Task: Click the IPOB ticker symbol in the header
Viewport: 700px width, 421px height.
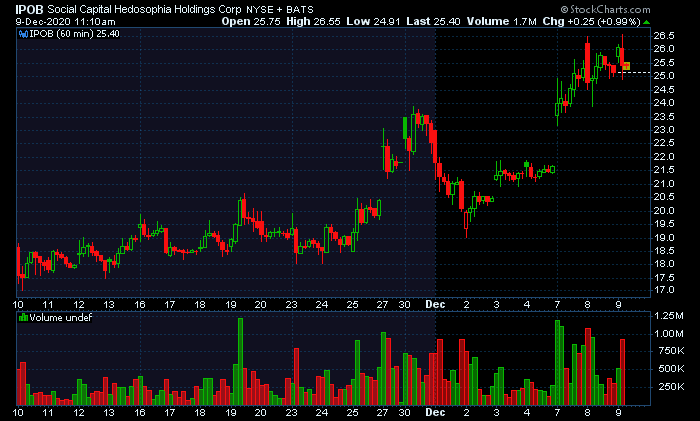Action: (x=29, y=9)
